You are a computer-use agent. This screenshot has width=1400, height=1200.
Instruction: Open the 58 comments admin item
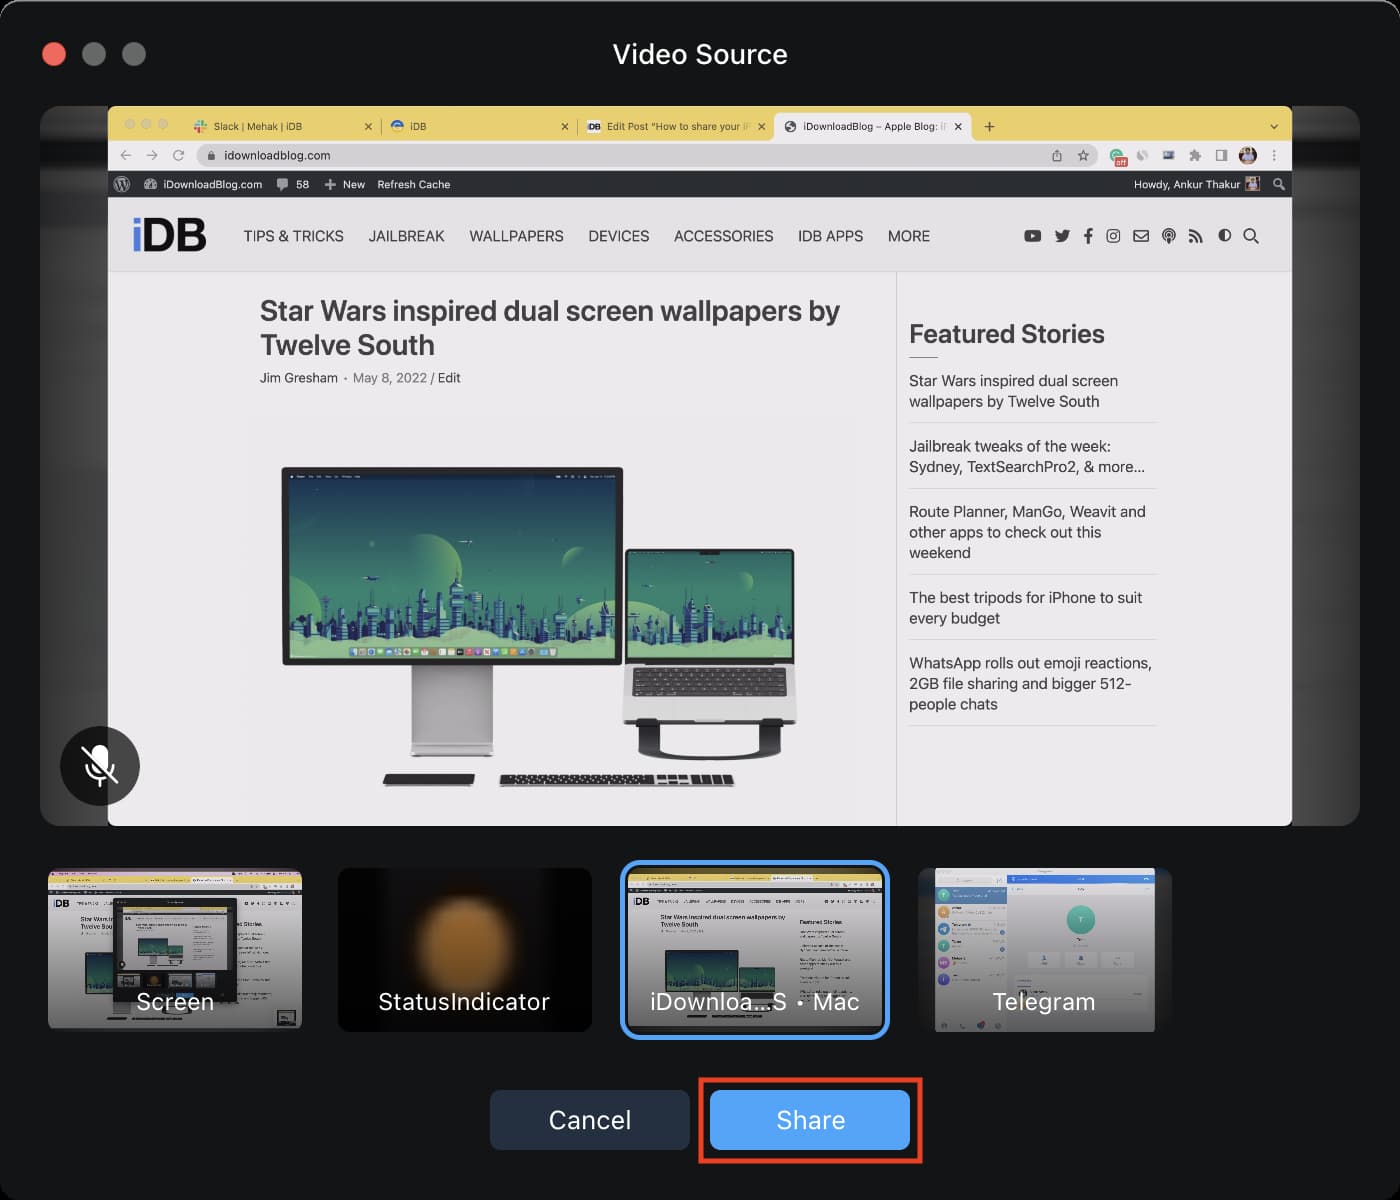click(293, 184)
